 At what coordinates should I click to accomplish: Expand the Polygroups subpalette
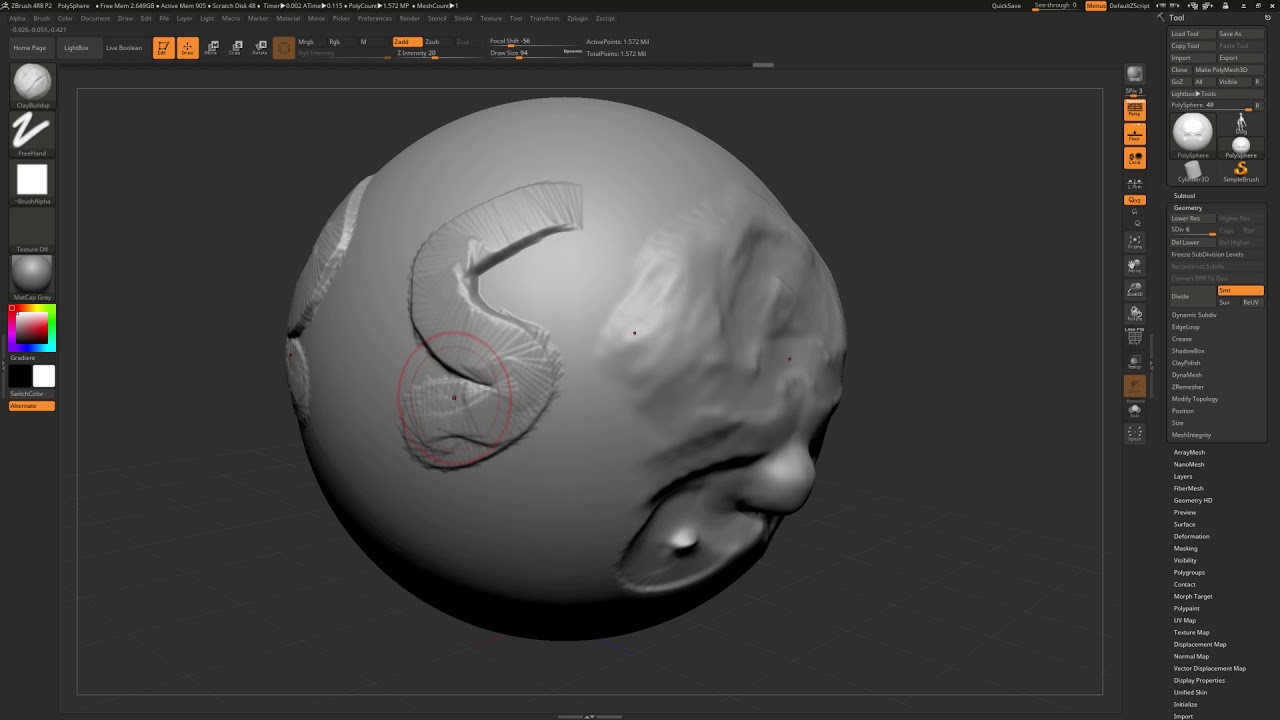pyautogui.click(x=1189, y=573)
